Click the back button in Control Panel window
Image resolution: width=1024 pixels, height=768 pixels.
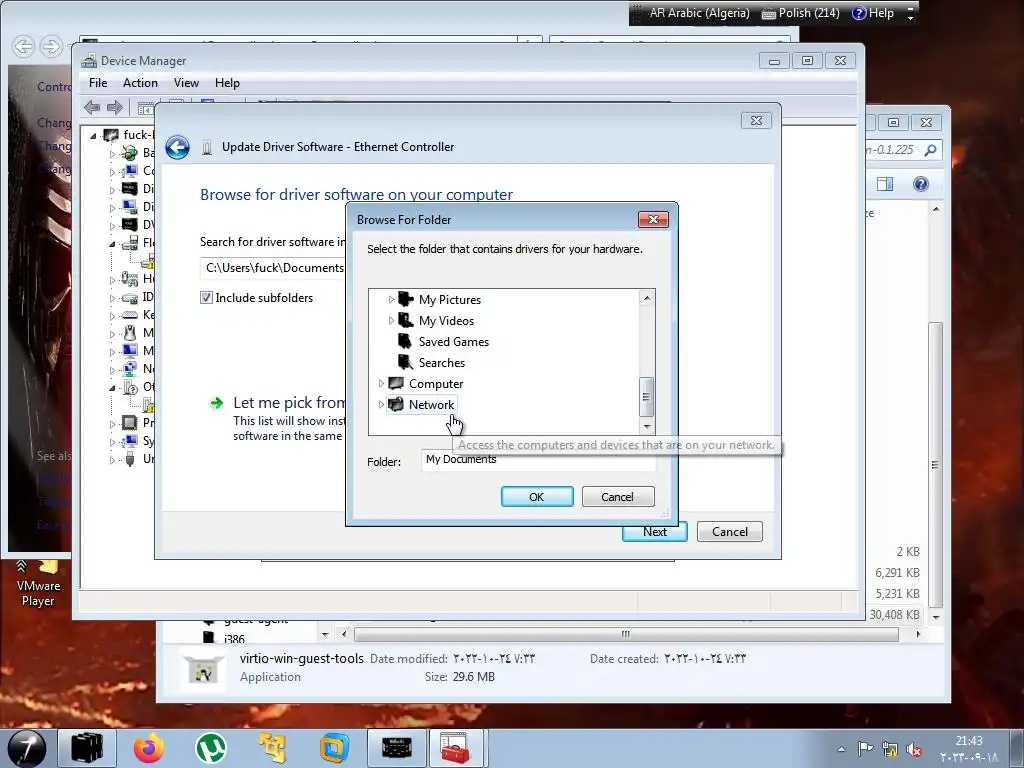pos(24,47)
